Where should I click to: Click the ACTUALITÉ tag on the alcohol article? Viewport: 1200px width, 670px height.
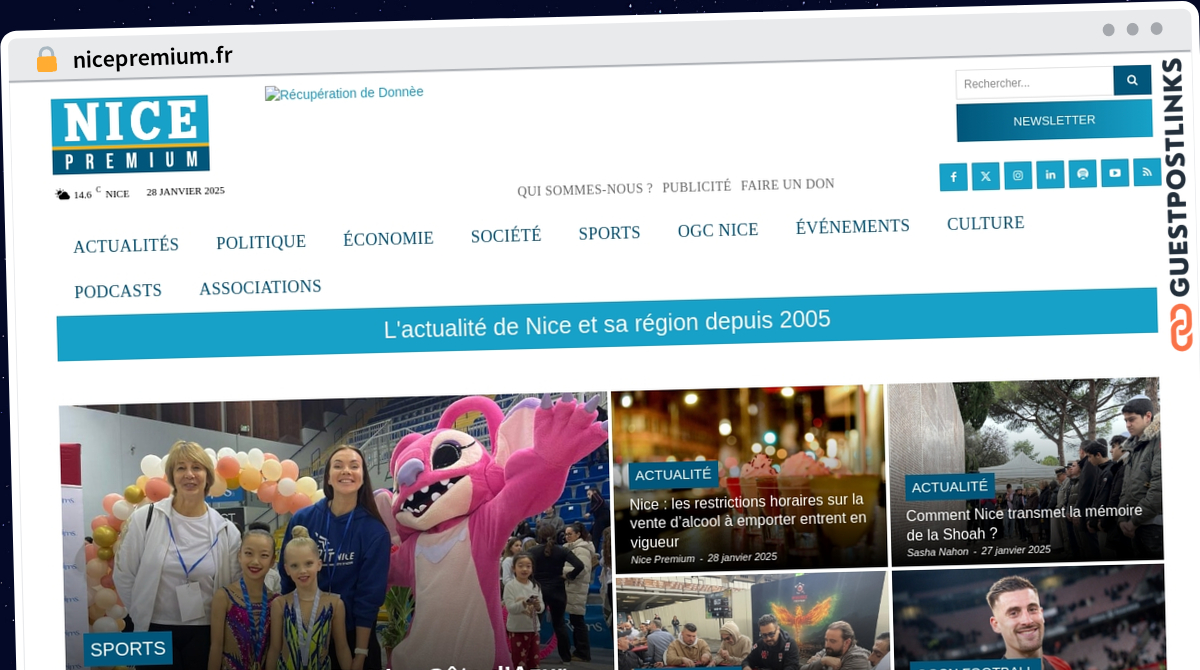(x=673, y=475)
